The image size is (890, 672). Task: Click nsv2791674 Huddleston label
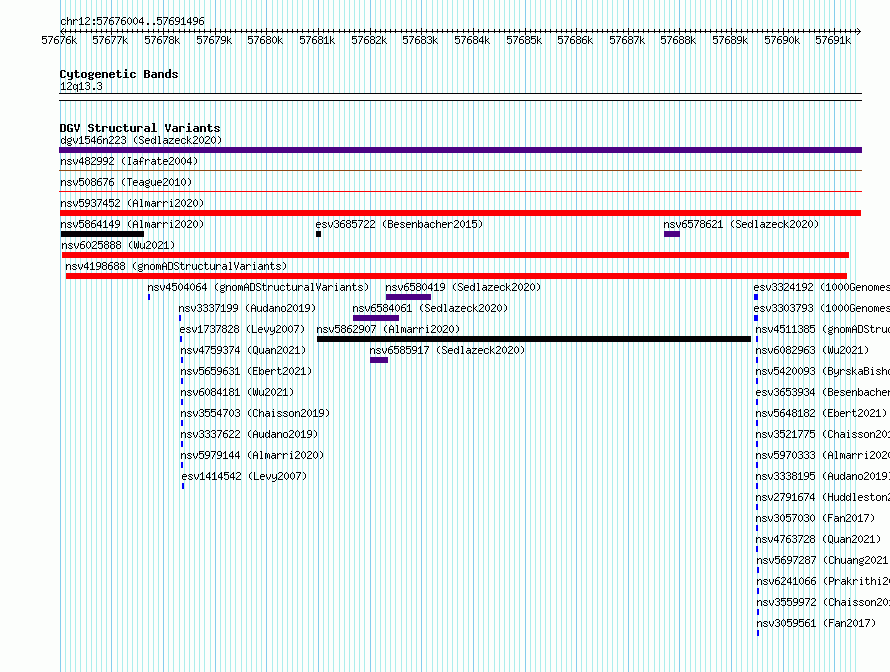click(x=822, y=497)
